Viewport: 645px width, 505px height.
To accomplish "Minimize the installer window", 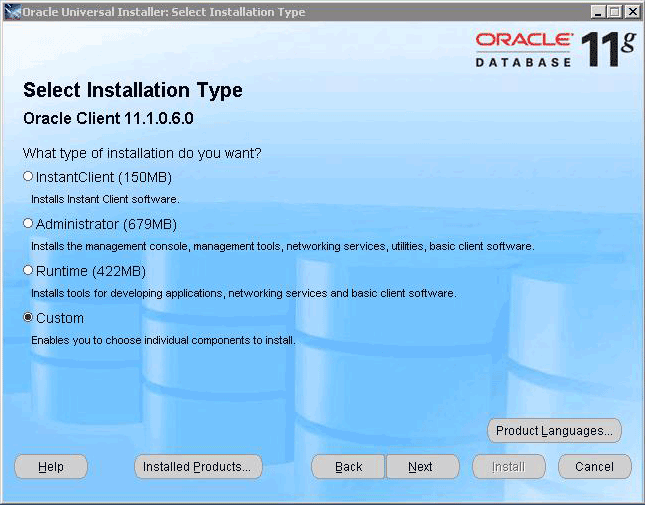I will click(599, 12).
